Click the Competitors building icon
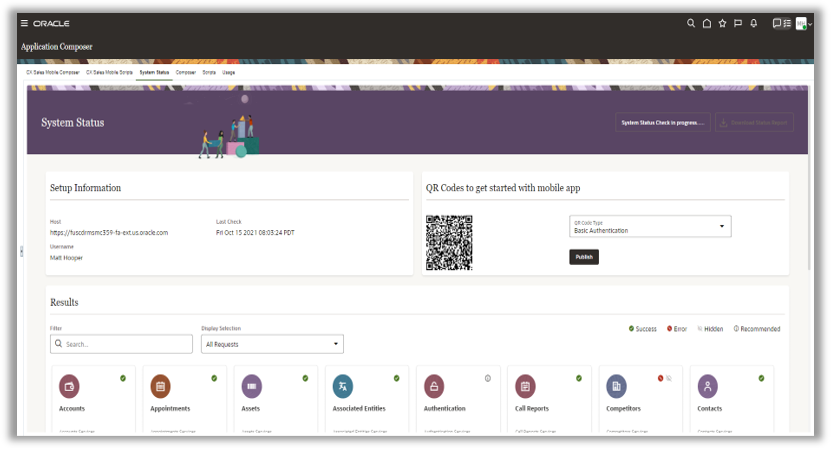 [x=616, y=386]
